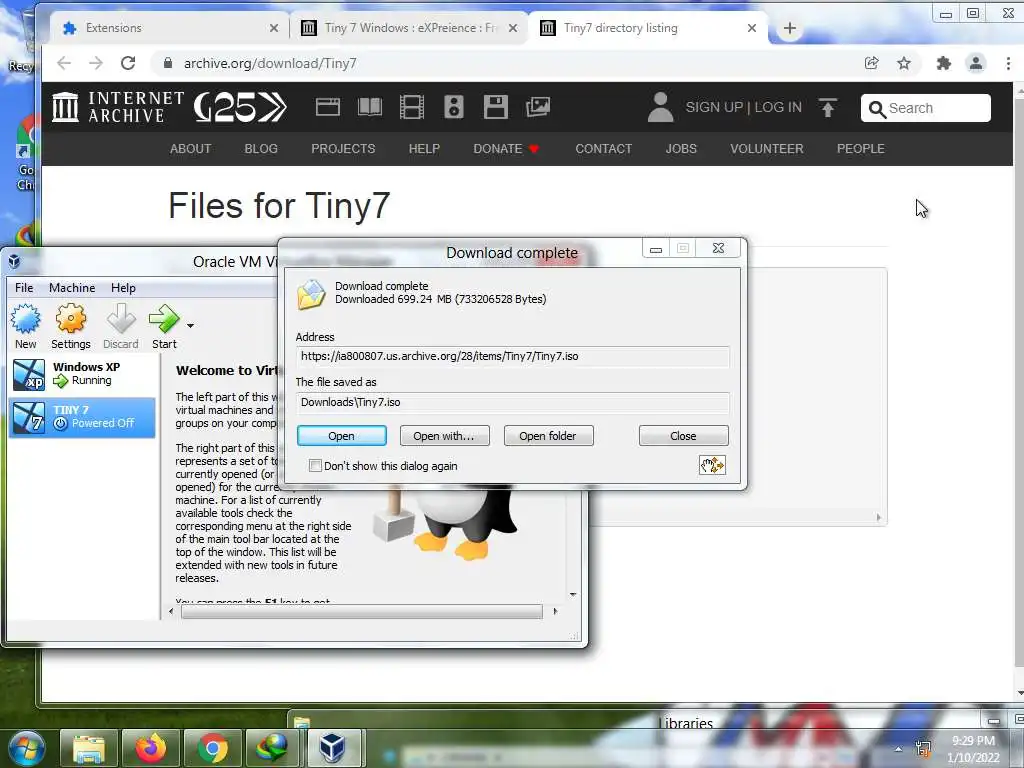Click the Chrome forward arrow
The width and height of the screenshot is (1024, 768).
pyautogui.click(x=96, y=63)
